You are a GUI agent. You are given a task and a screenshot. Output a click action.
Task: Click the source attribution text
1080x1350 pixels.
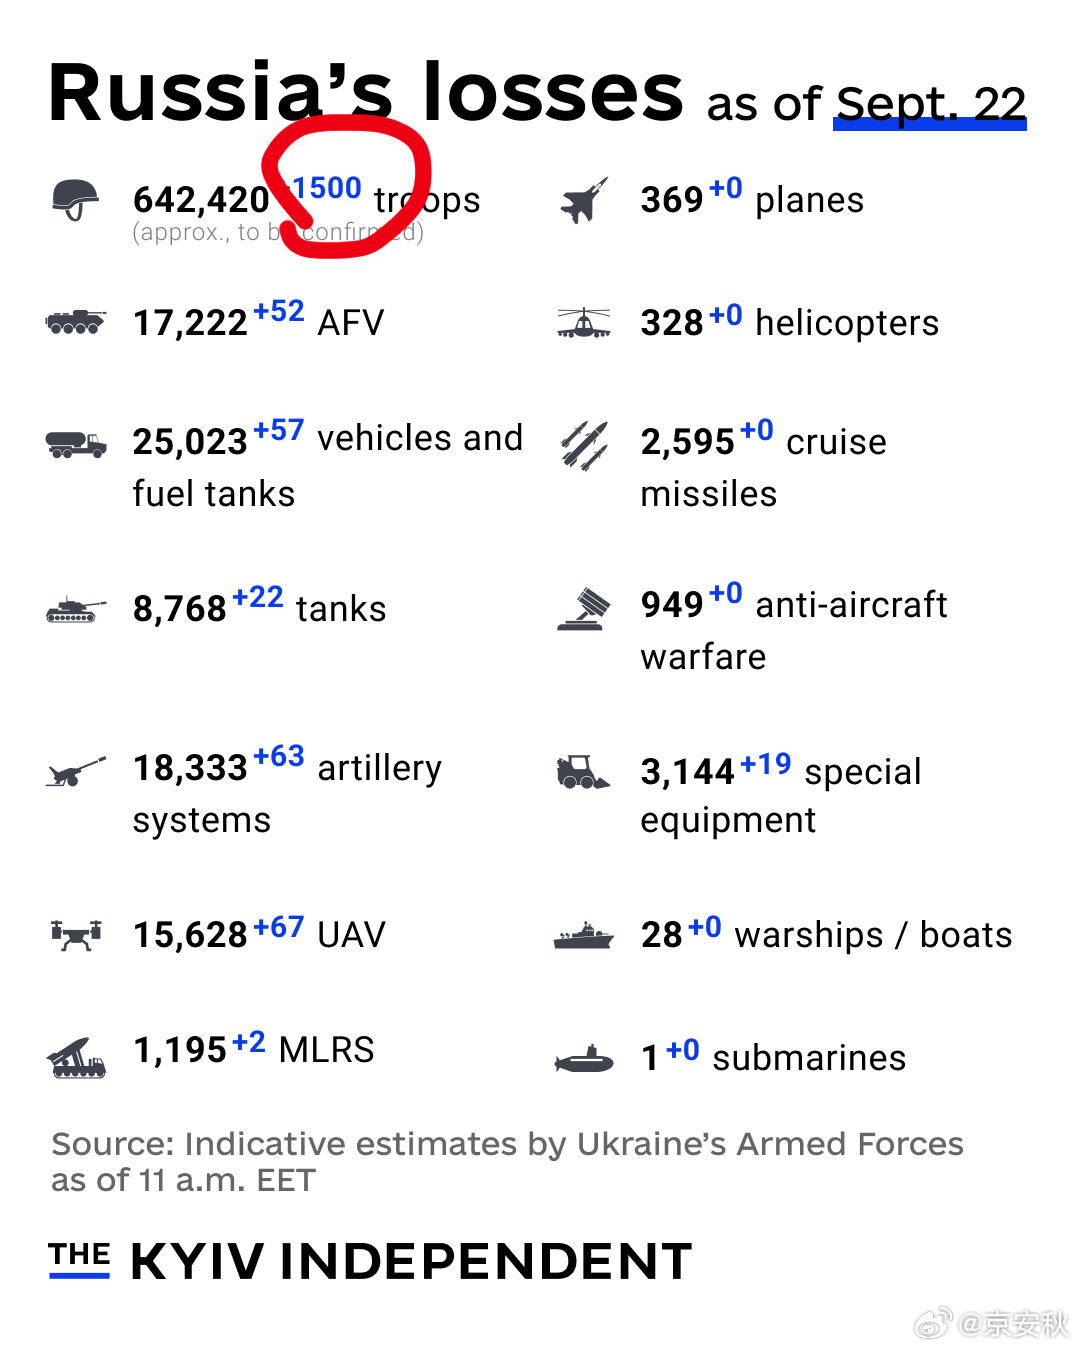507,1162
